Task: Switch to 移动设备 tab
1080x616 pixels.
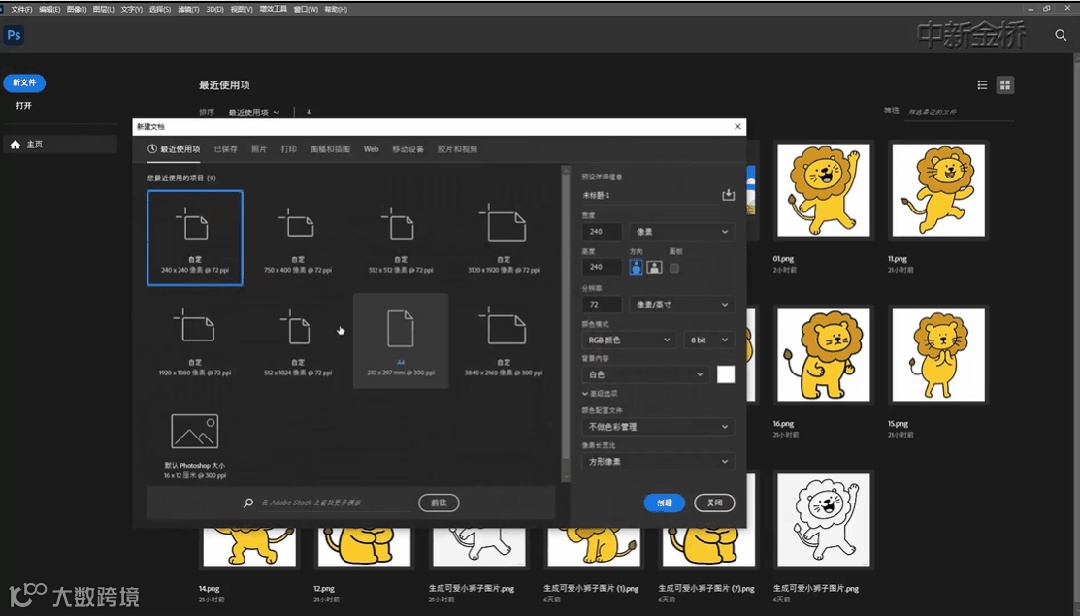Action: point(408,149)
